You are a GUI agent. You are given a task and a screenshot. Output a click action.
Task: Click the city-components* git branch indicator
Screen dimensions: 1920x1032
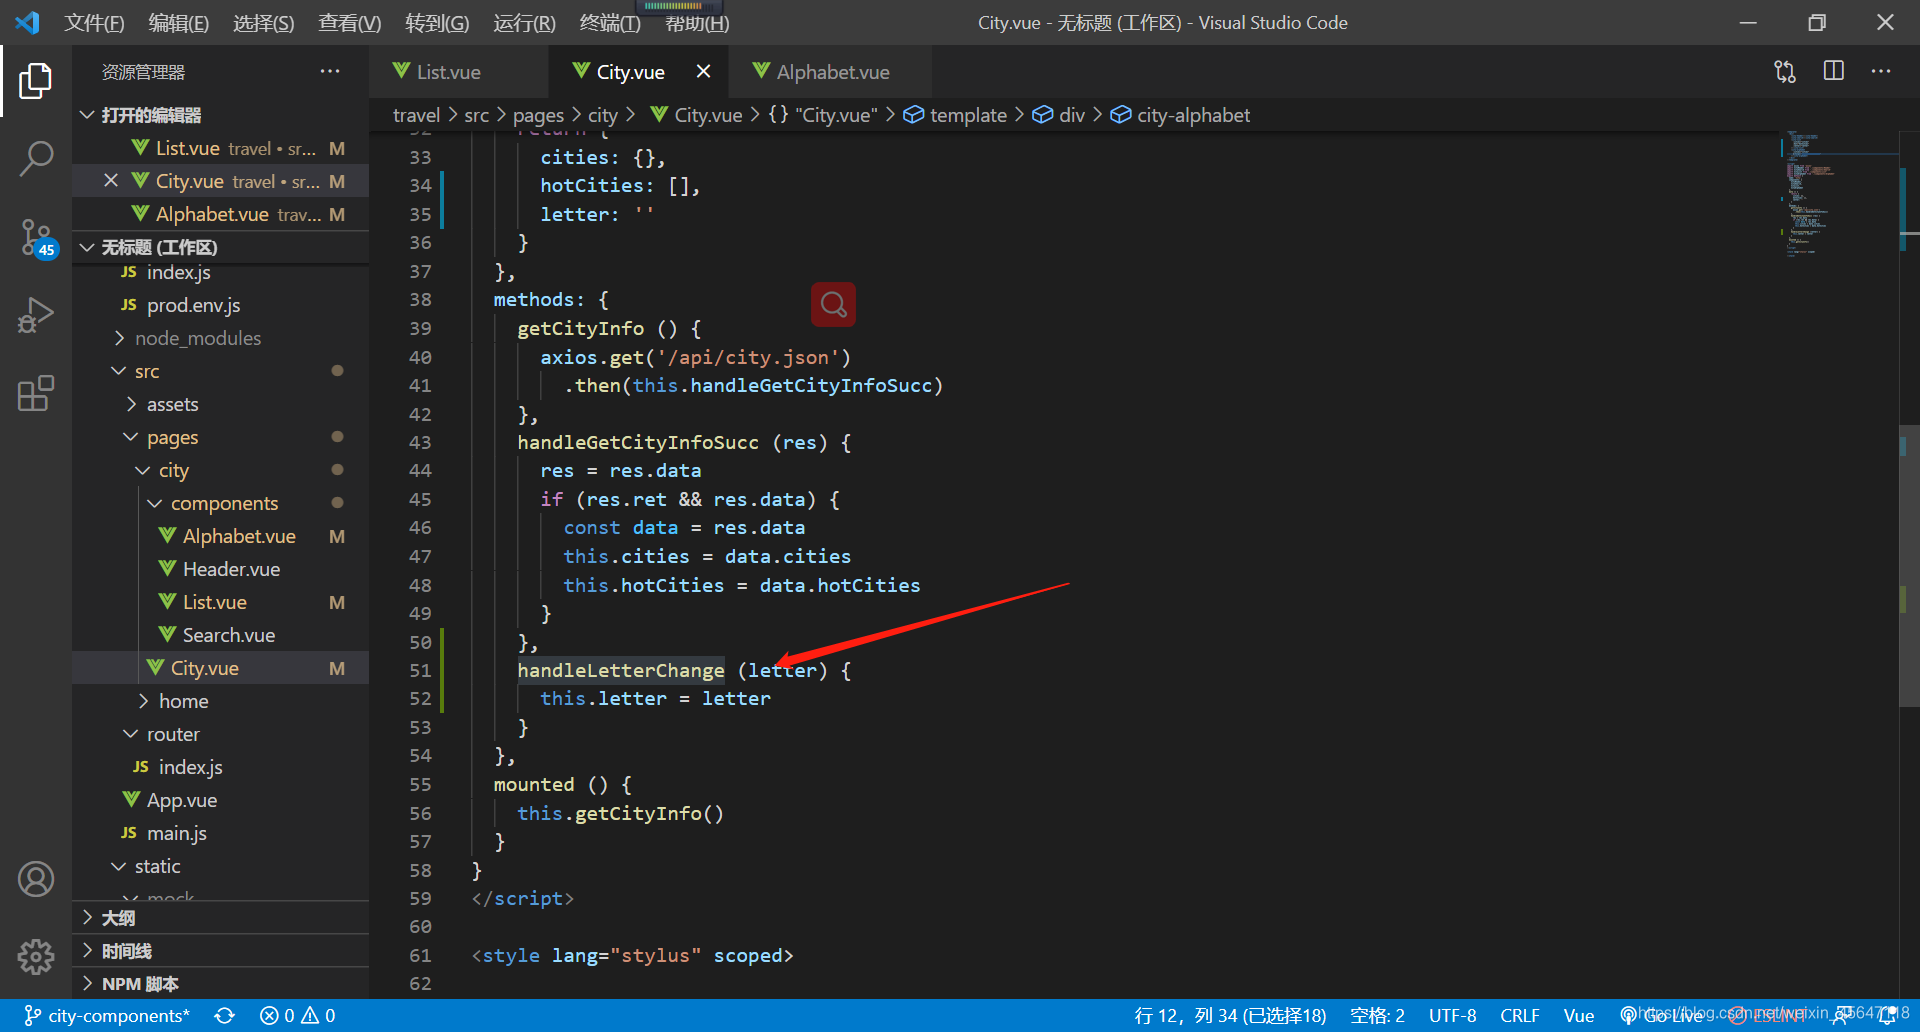(107, 1016)
